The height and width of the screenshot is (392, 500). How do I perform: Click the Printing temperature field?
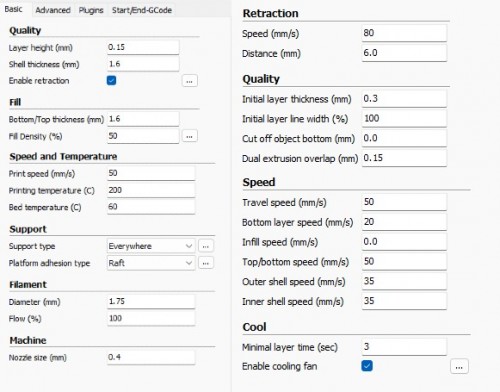point(151,190)
